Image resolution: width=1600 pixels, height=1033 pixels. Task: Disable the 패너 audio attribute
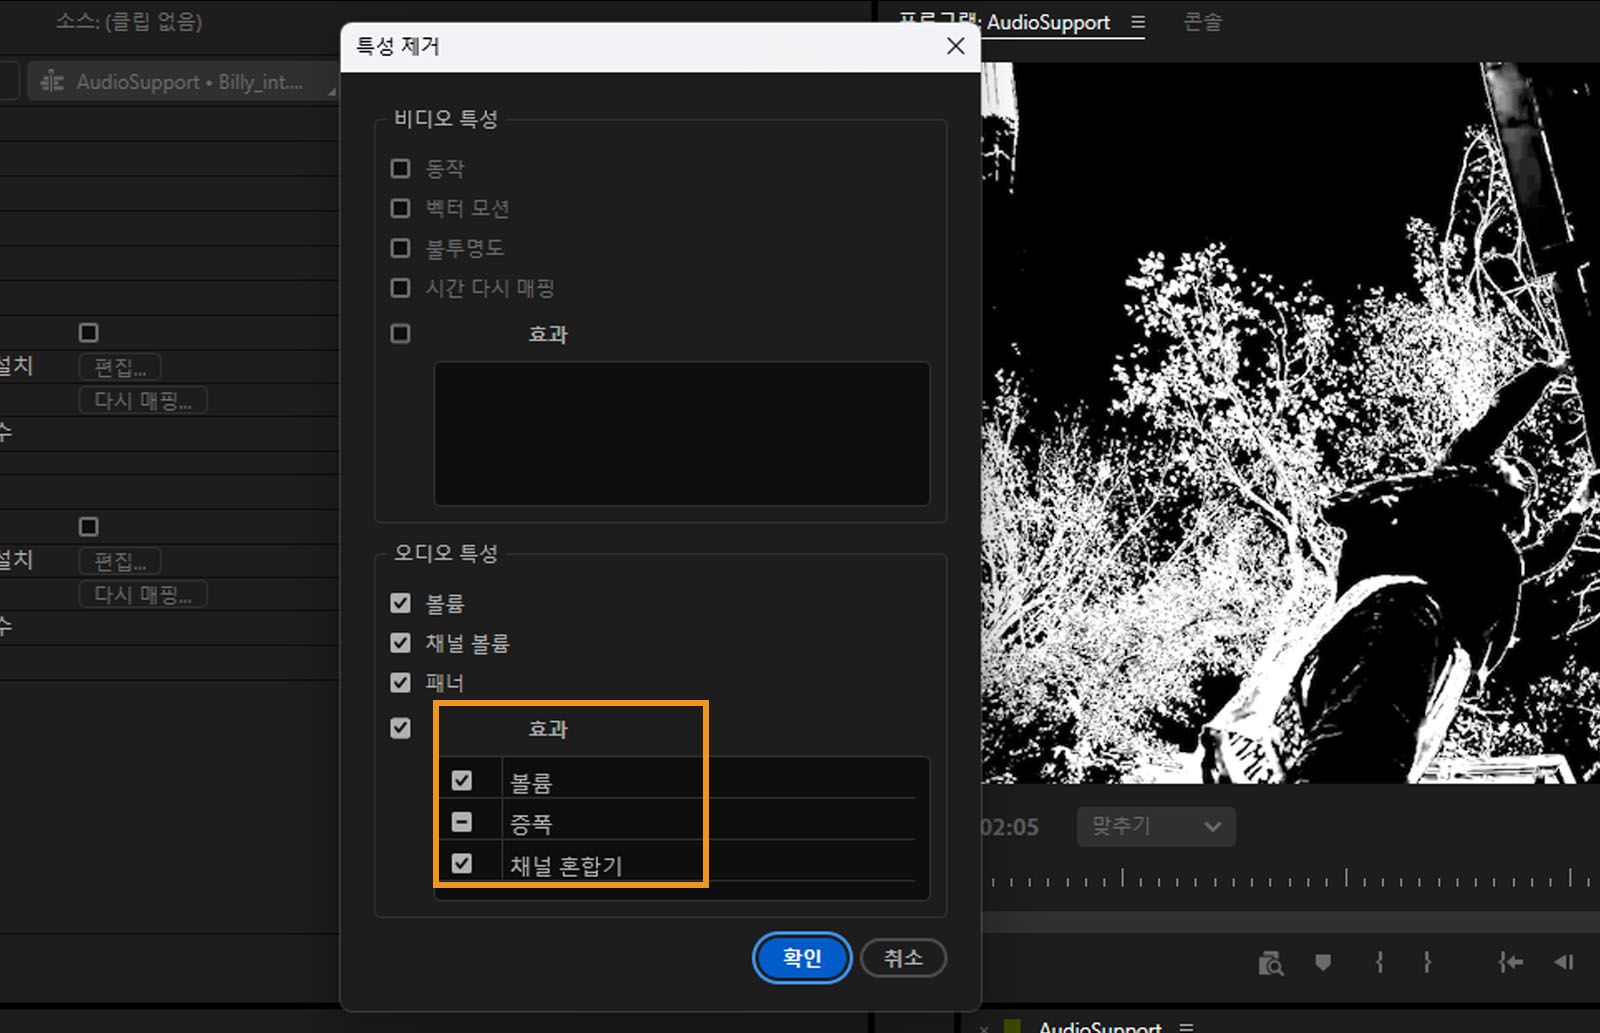400,682
